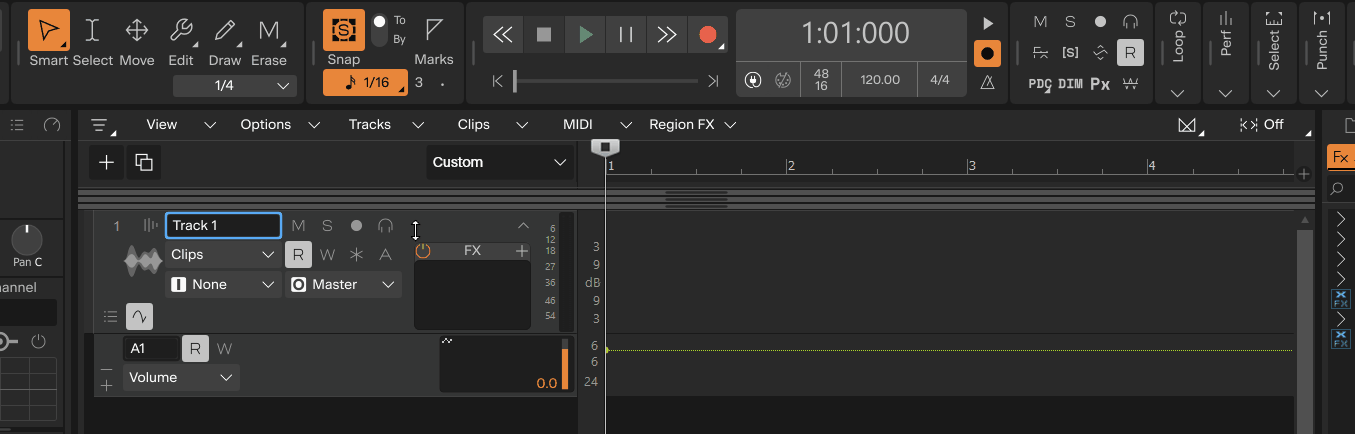Select the Smart tool
The width and height of the screenshot is (1355, 434).
click(48, 31)
